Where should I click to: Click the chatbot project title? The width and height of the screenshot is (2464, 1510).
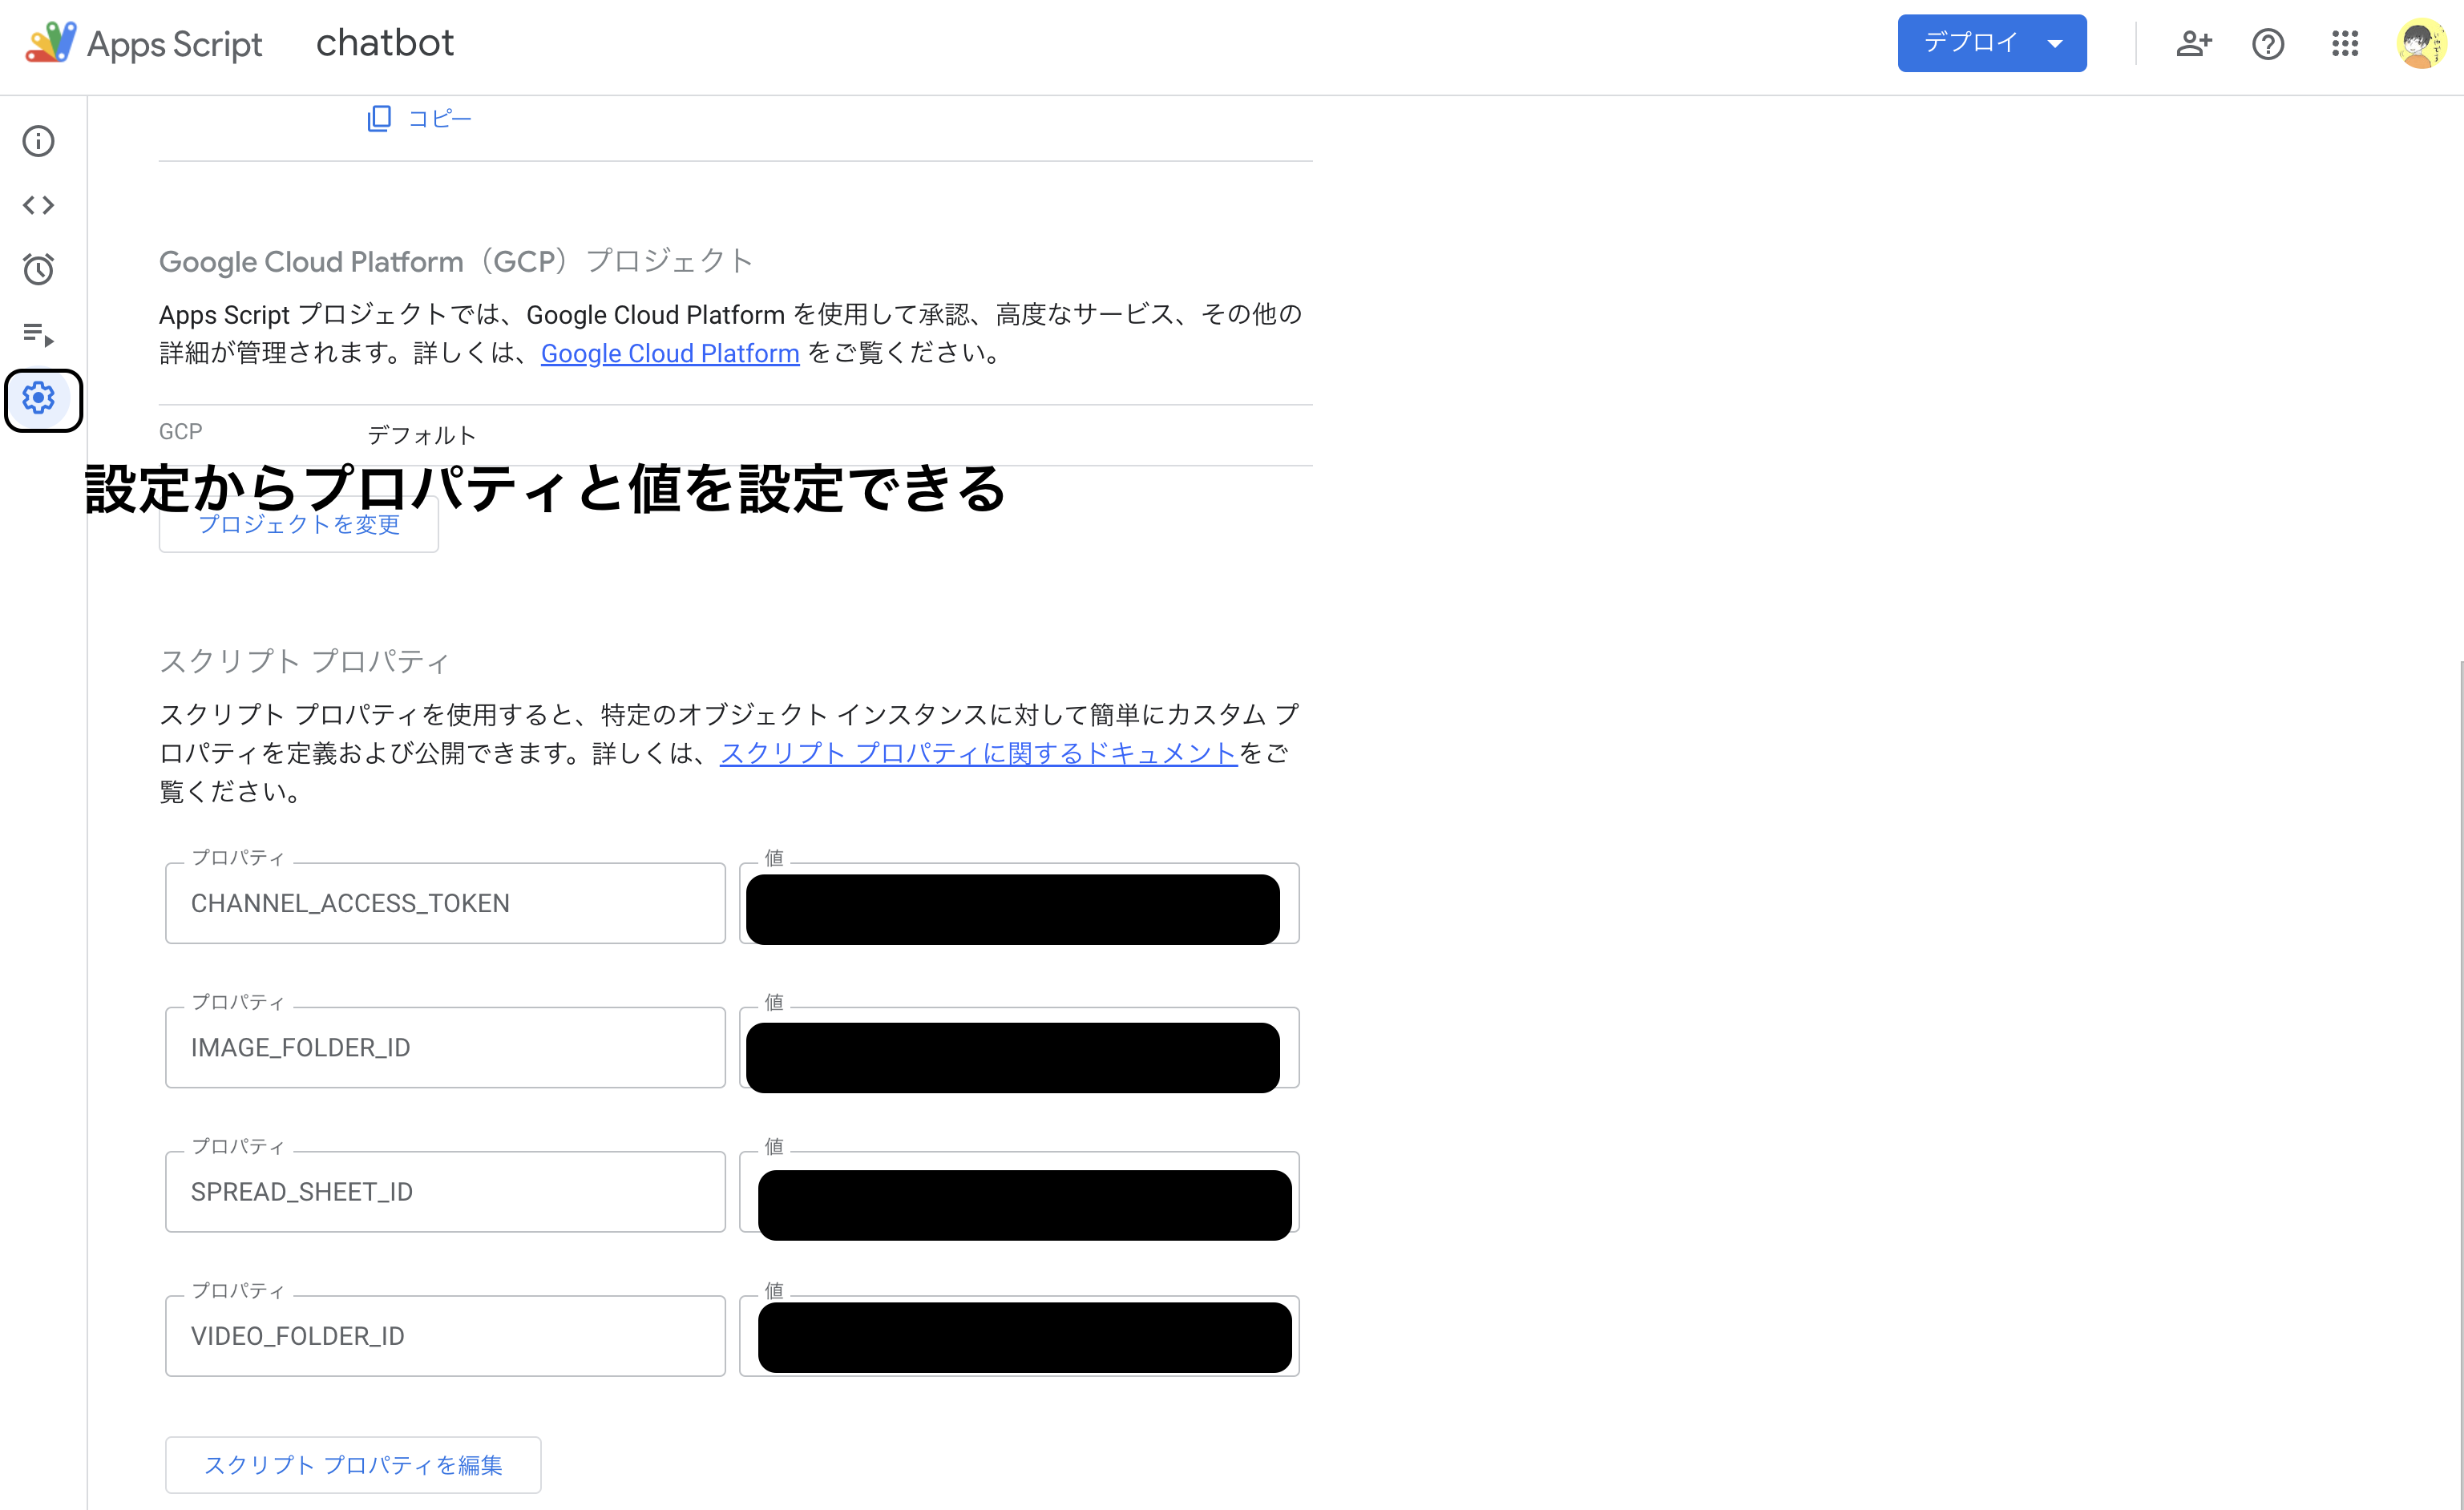click(385, 43)
